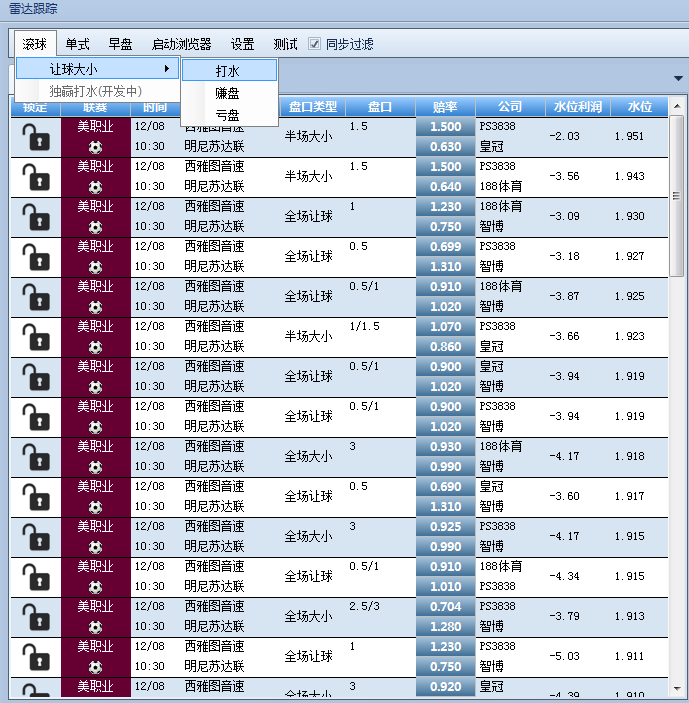Click soccer ball icon in row with 水位 1.918
This screenshot has height=703, width=689.
(x=95, y=467)
